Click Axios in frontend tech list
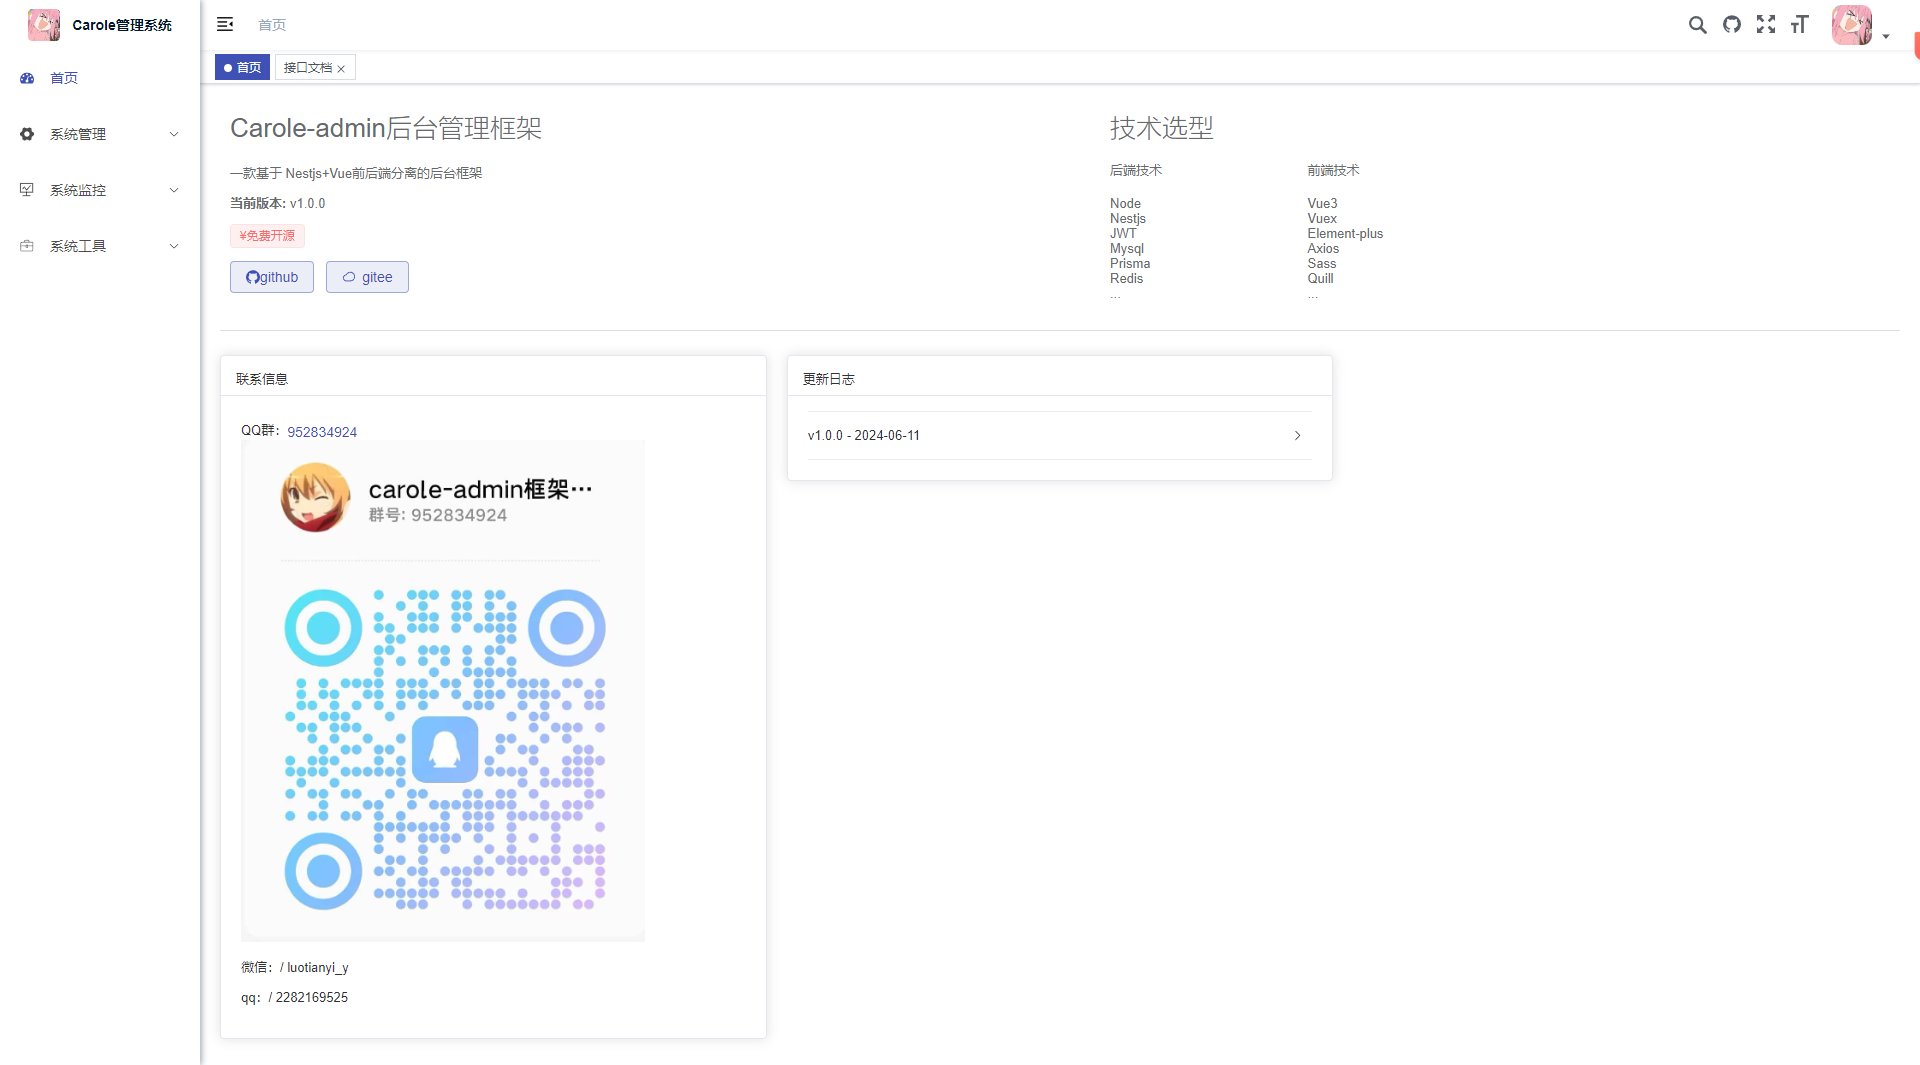 pyautogui.click(x=1323, y=248)
